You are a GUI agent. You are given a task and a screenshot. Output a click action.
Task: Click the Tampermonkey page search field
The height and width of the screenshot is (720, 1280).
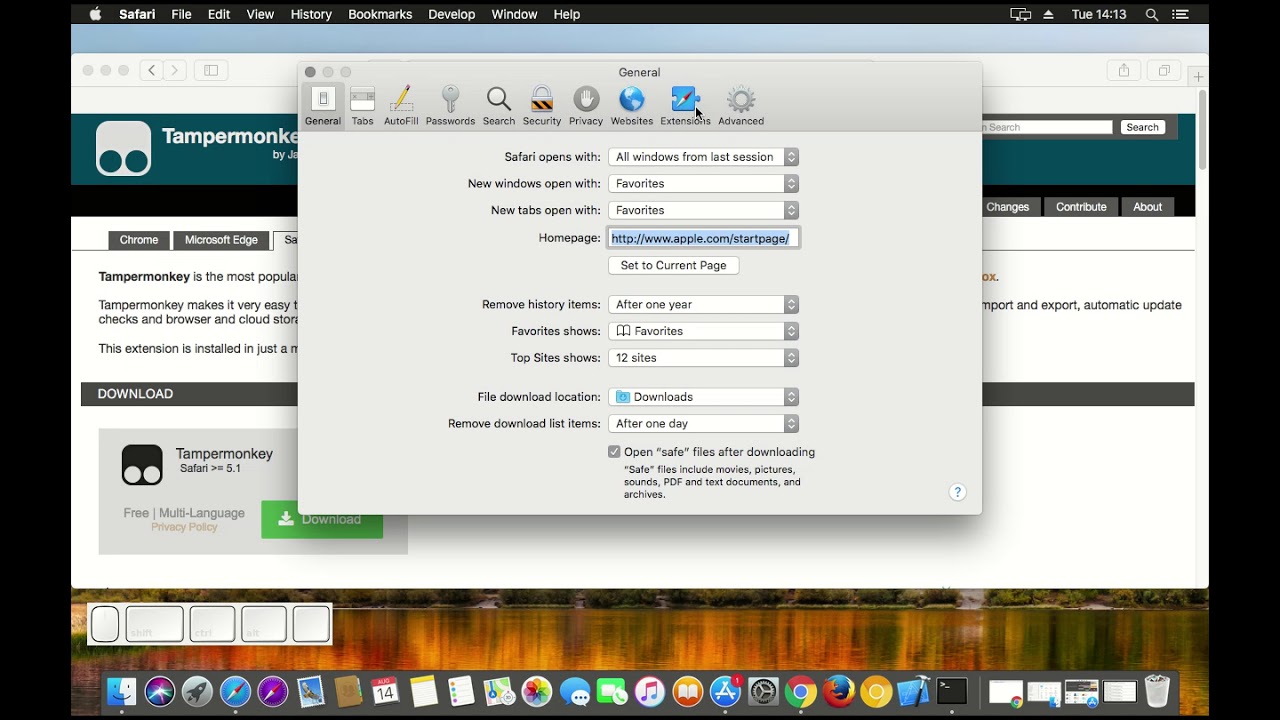pyautogui.click(x=1046, y=127)
